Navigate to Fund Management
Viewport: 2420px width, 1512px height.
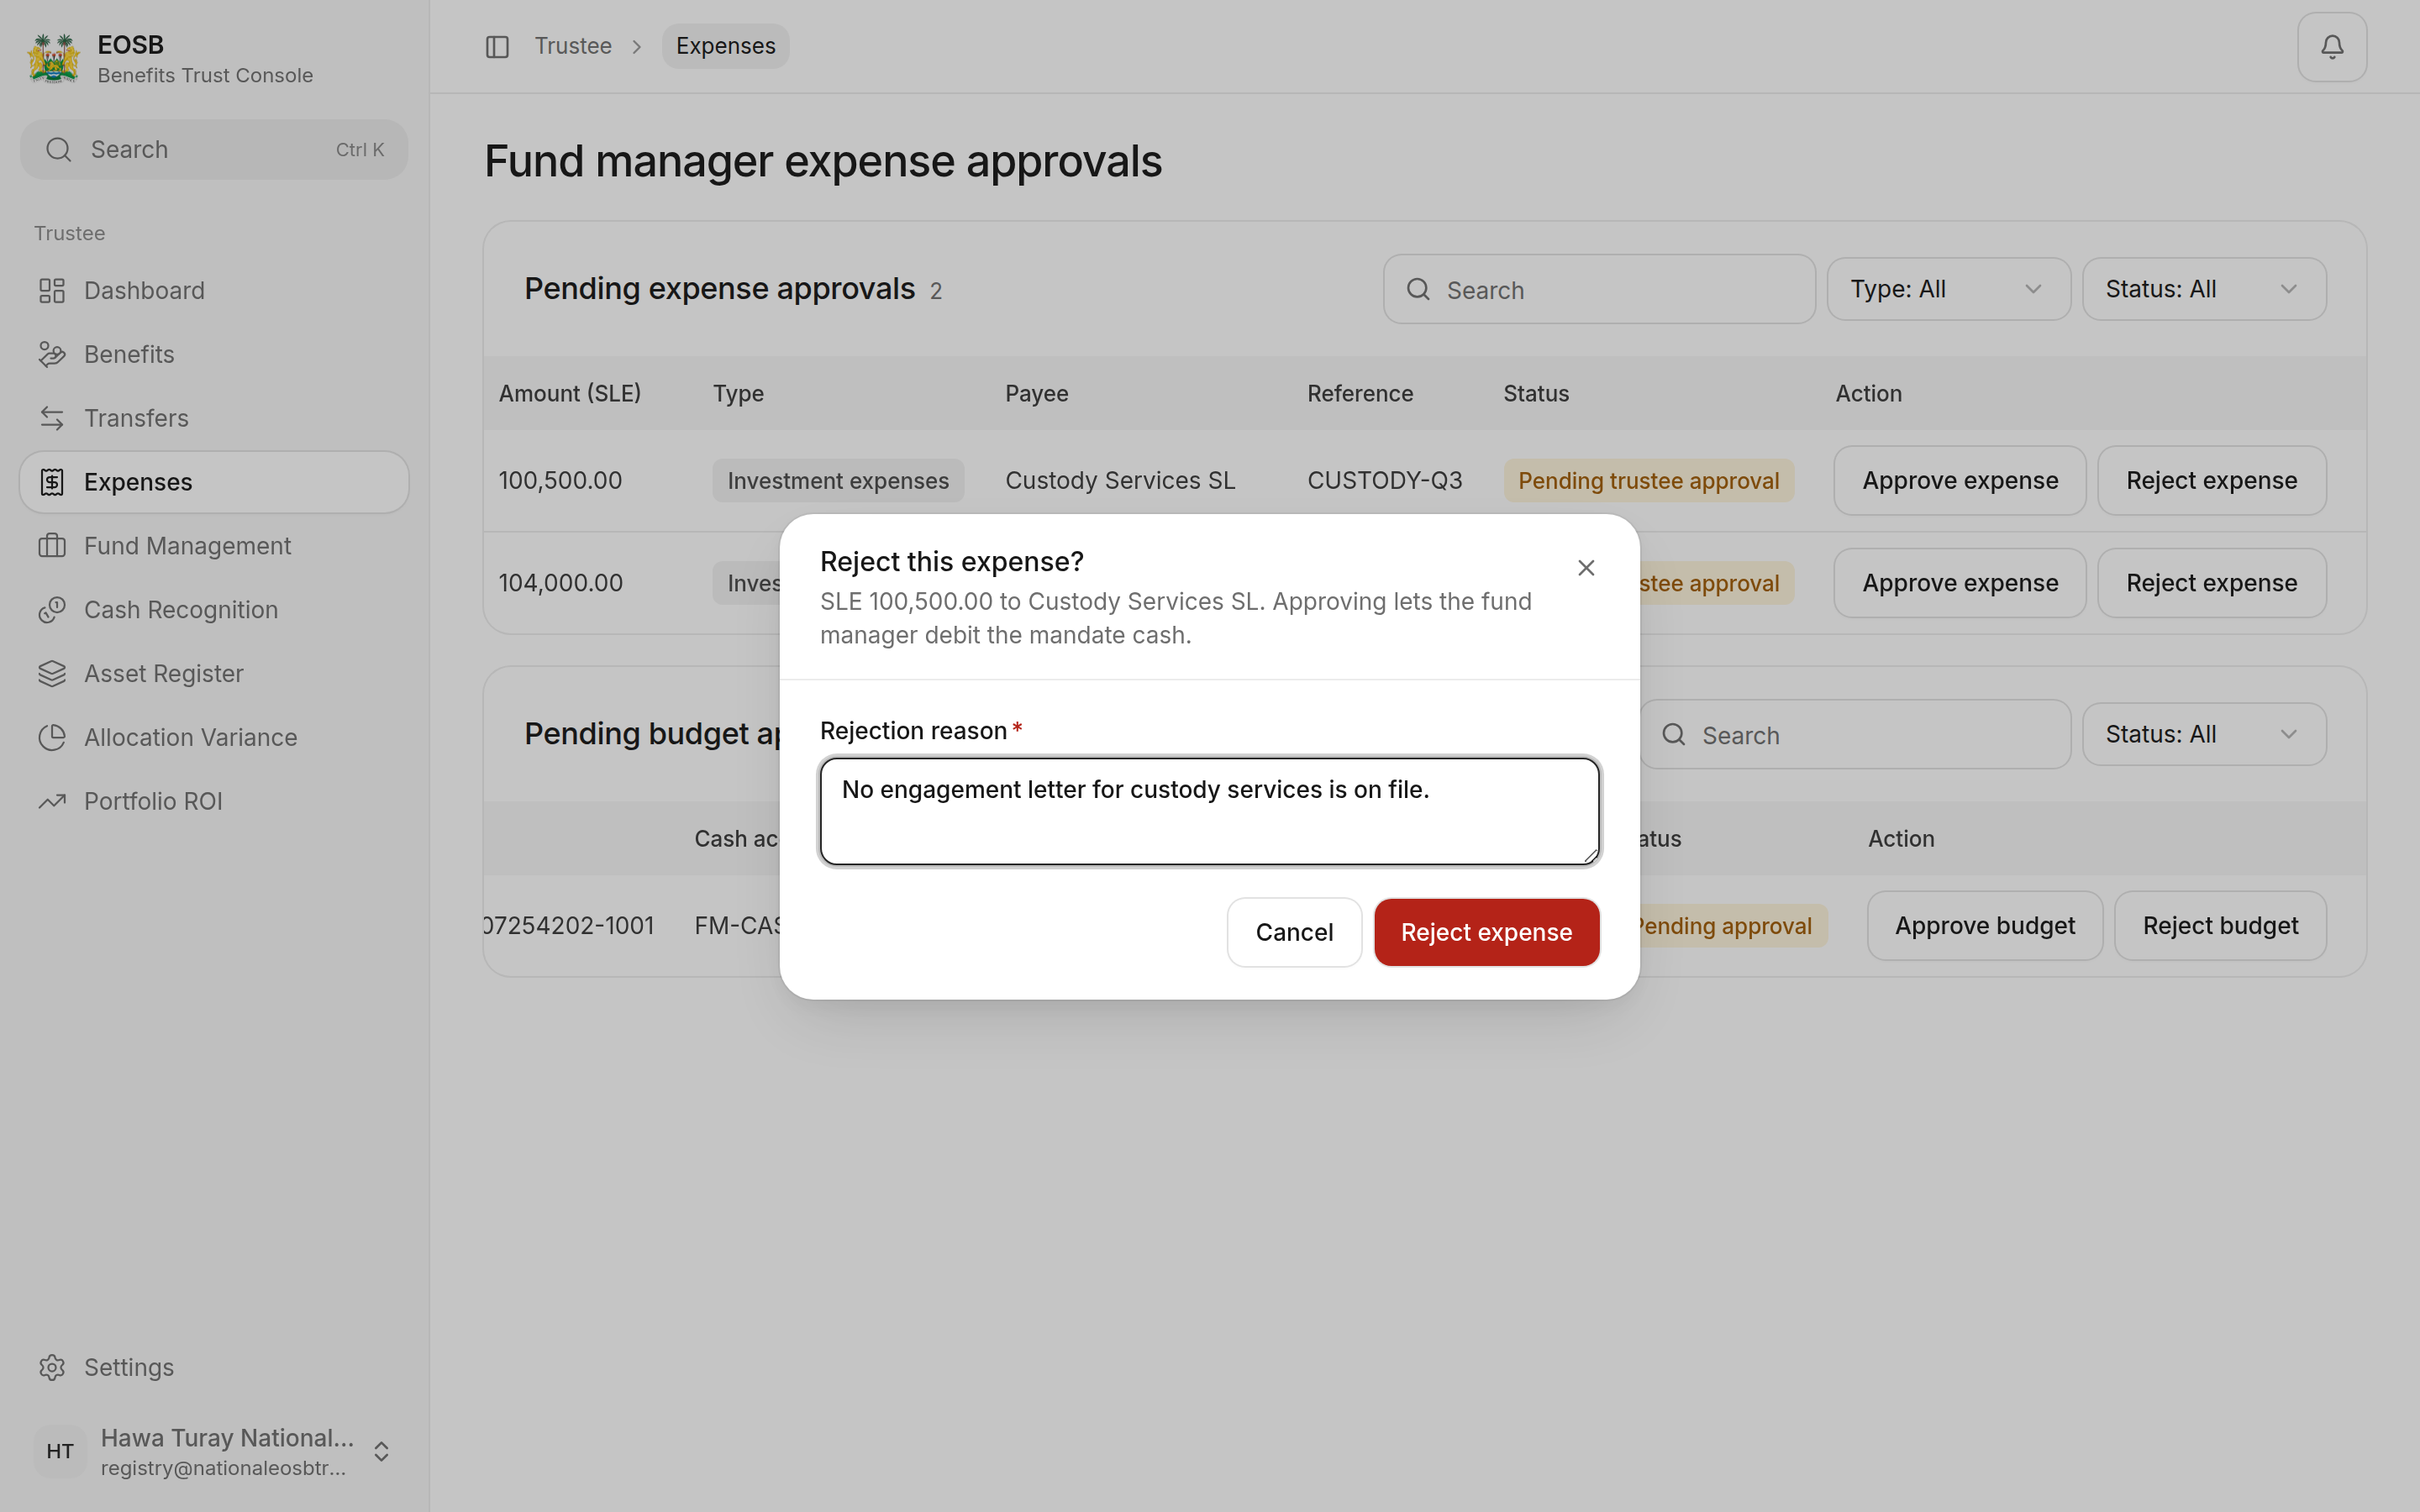coord(214,546)
